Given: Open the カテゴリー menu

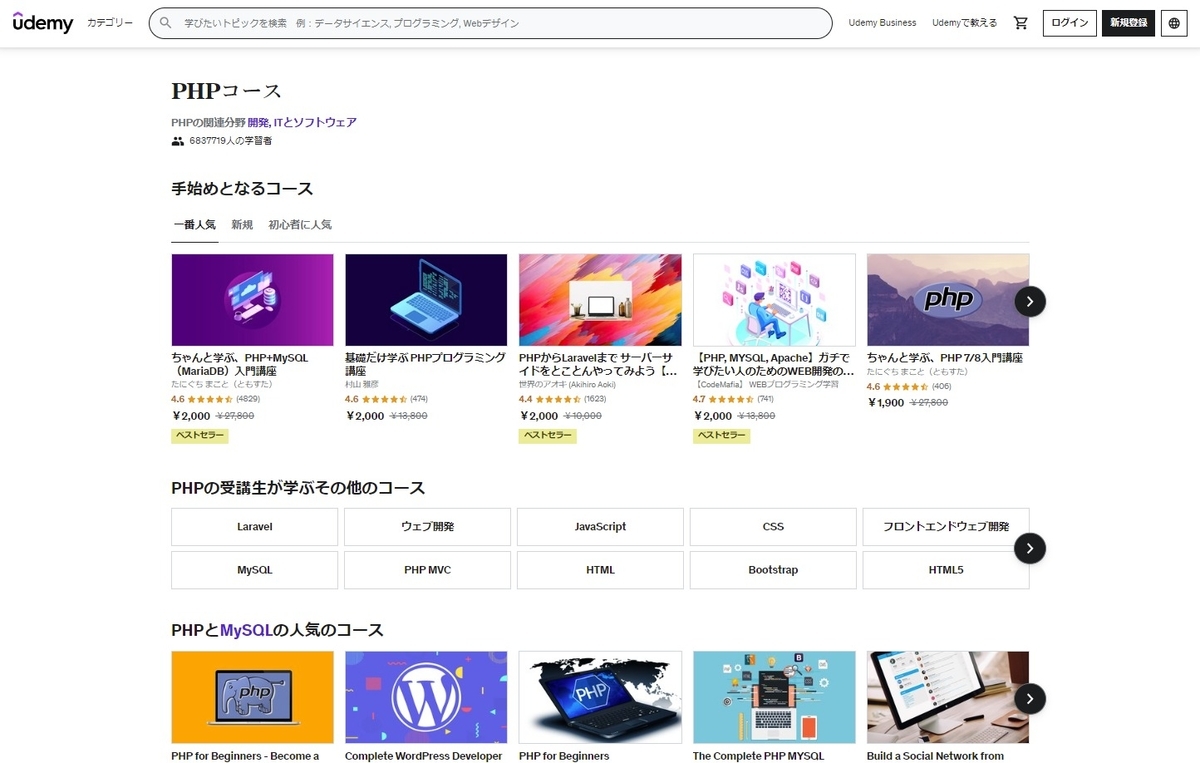Looking at the screenshot, I should 110,23.
